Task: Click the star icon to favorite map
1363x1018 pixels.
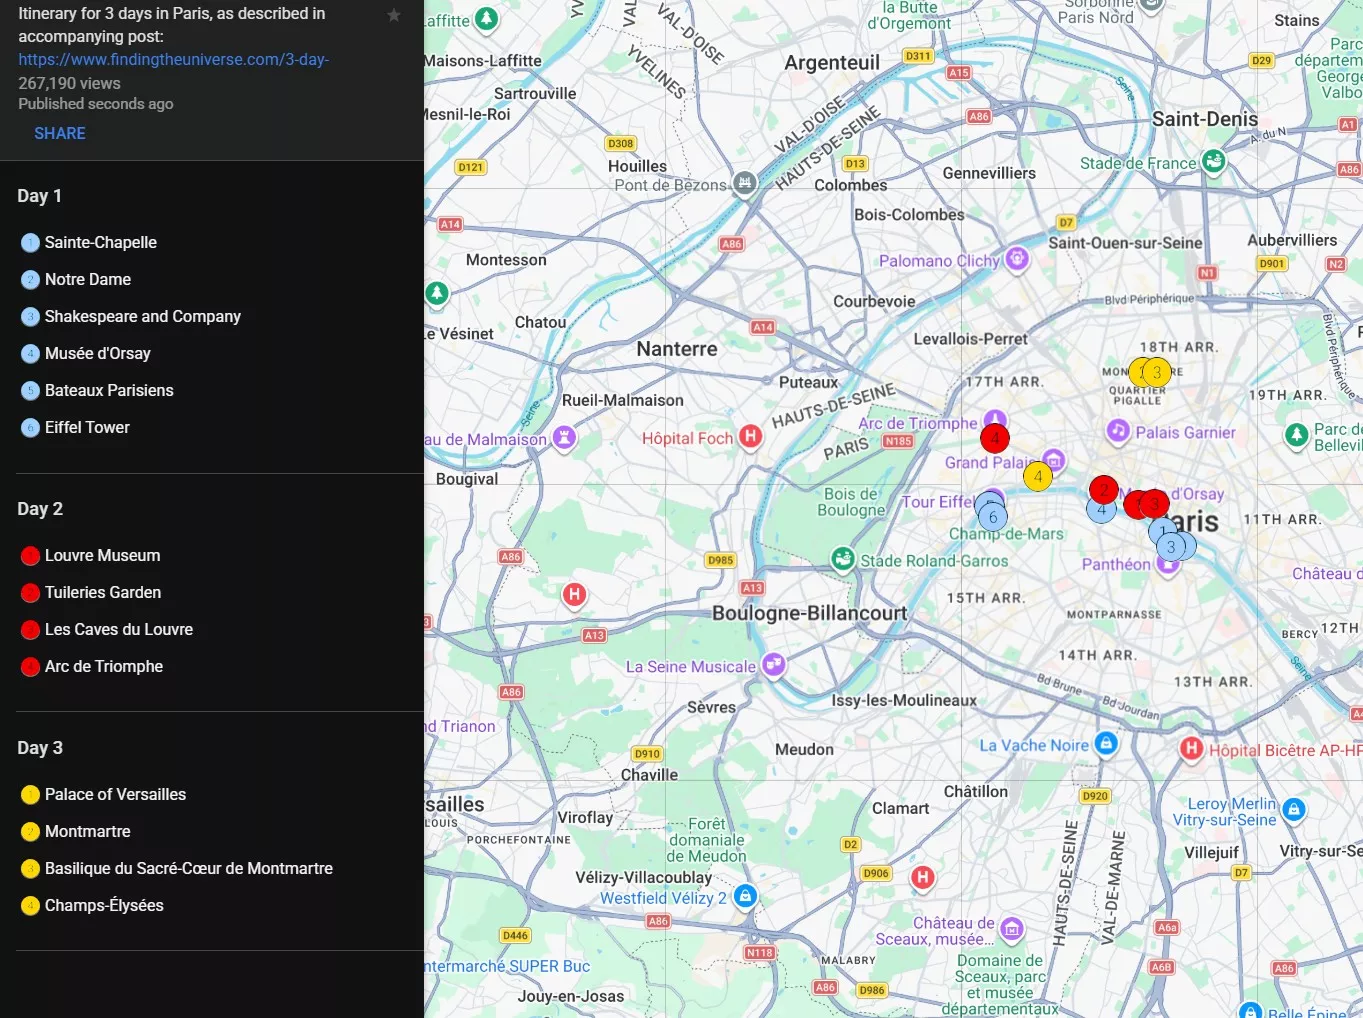Action: point(394,15)
